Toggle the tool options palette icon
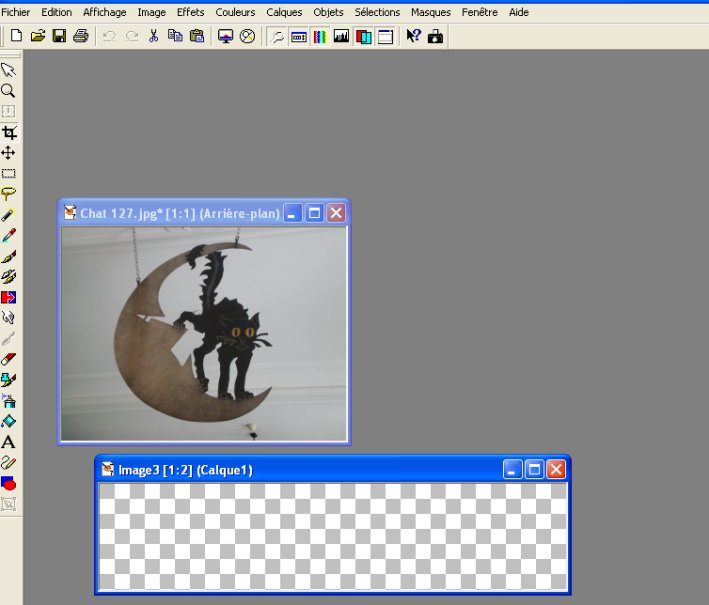709x605 pixels. point(298,37)
